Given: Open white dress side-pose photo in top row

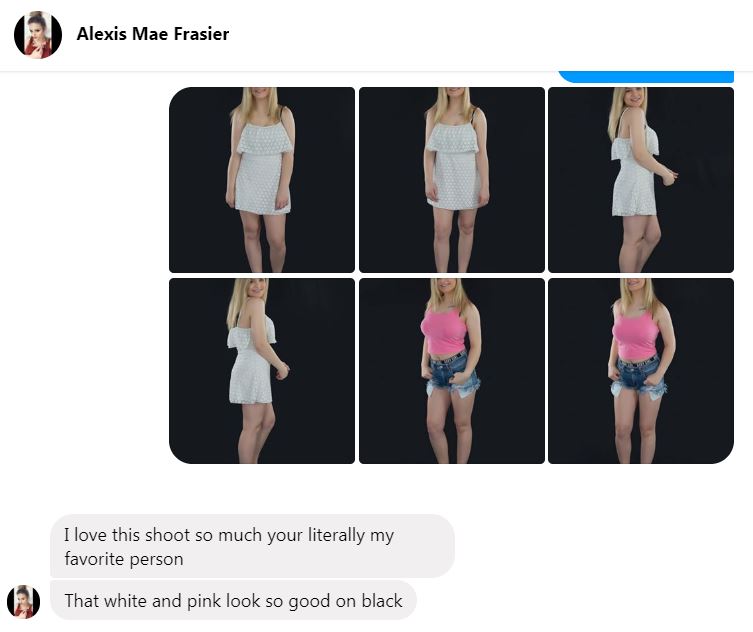Looking at the screenshot, I should (641, 180).
